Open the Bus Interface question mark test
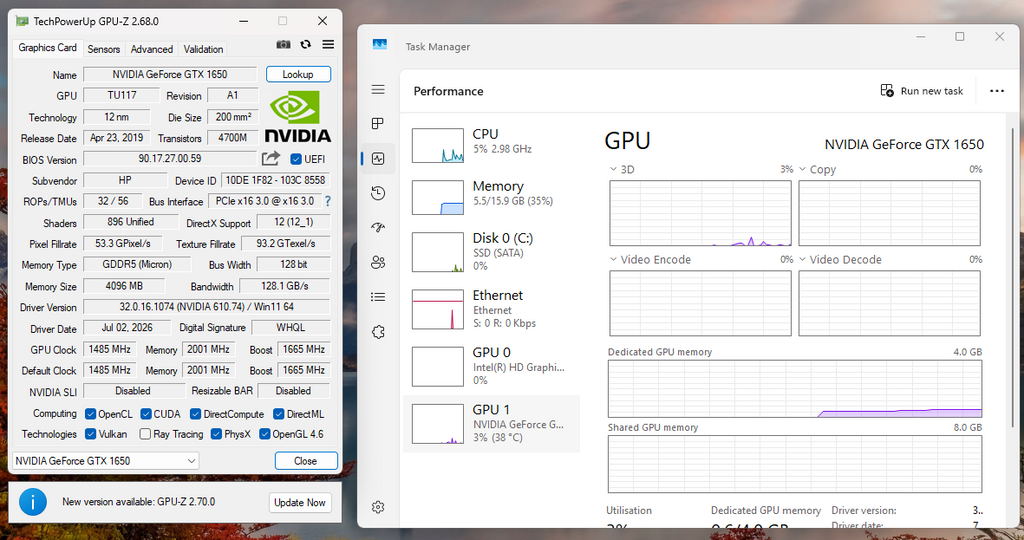The height and width of the screenshot is (540, 1024). point(328,201)
